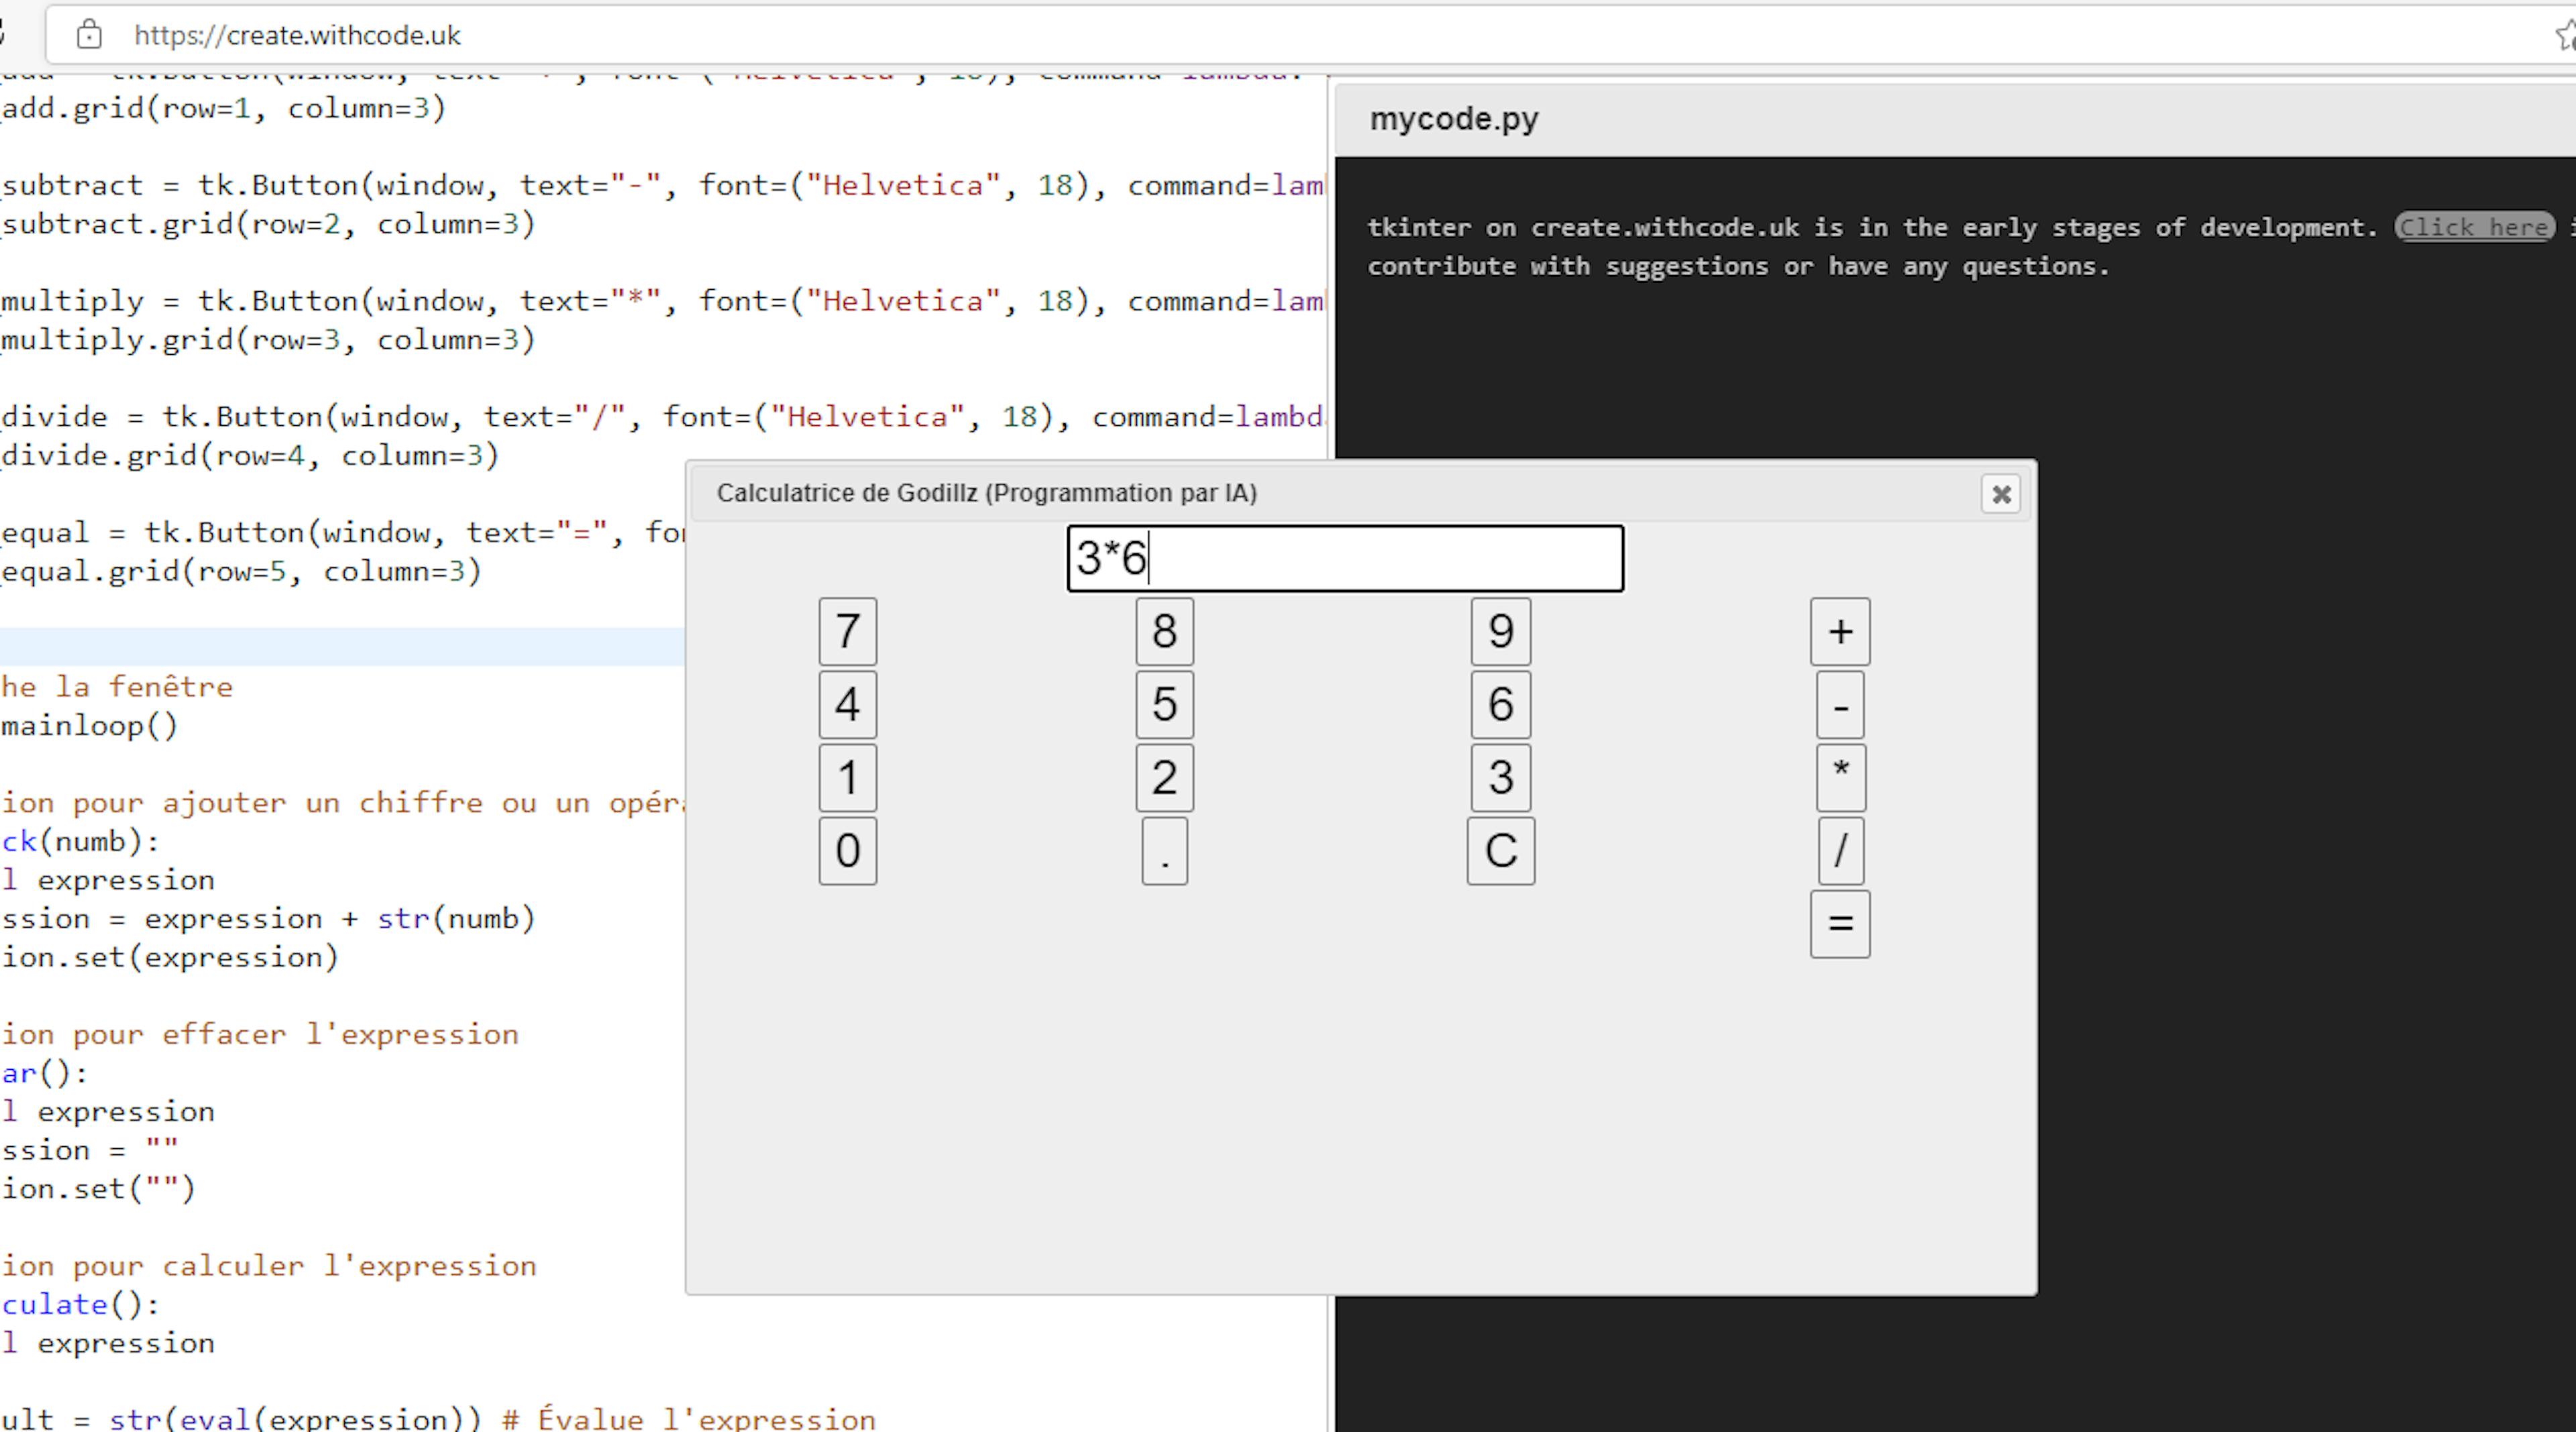The height and width of the screenshot is (1432, 2576).
Task: Click the Calculatrice de Godillz title bar
Action: pyautogui.click(x=1360, y=493)
